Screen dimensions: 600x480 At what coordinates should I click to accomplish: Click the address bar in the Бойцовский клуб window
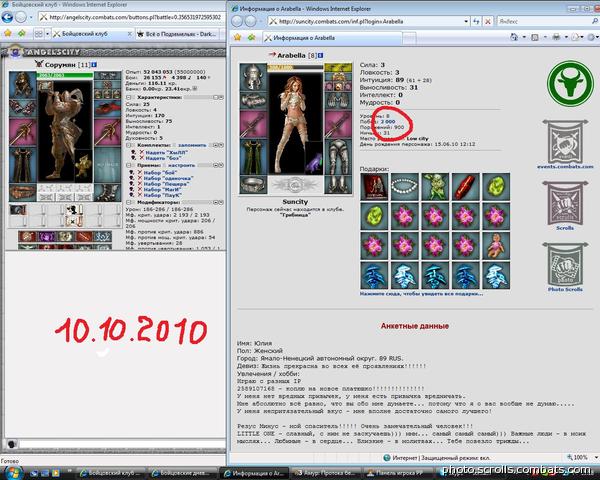click(131, 17)
